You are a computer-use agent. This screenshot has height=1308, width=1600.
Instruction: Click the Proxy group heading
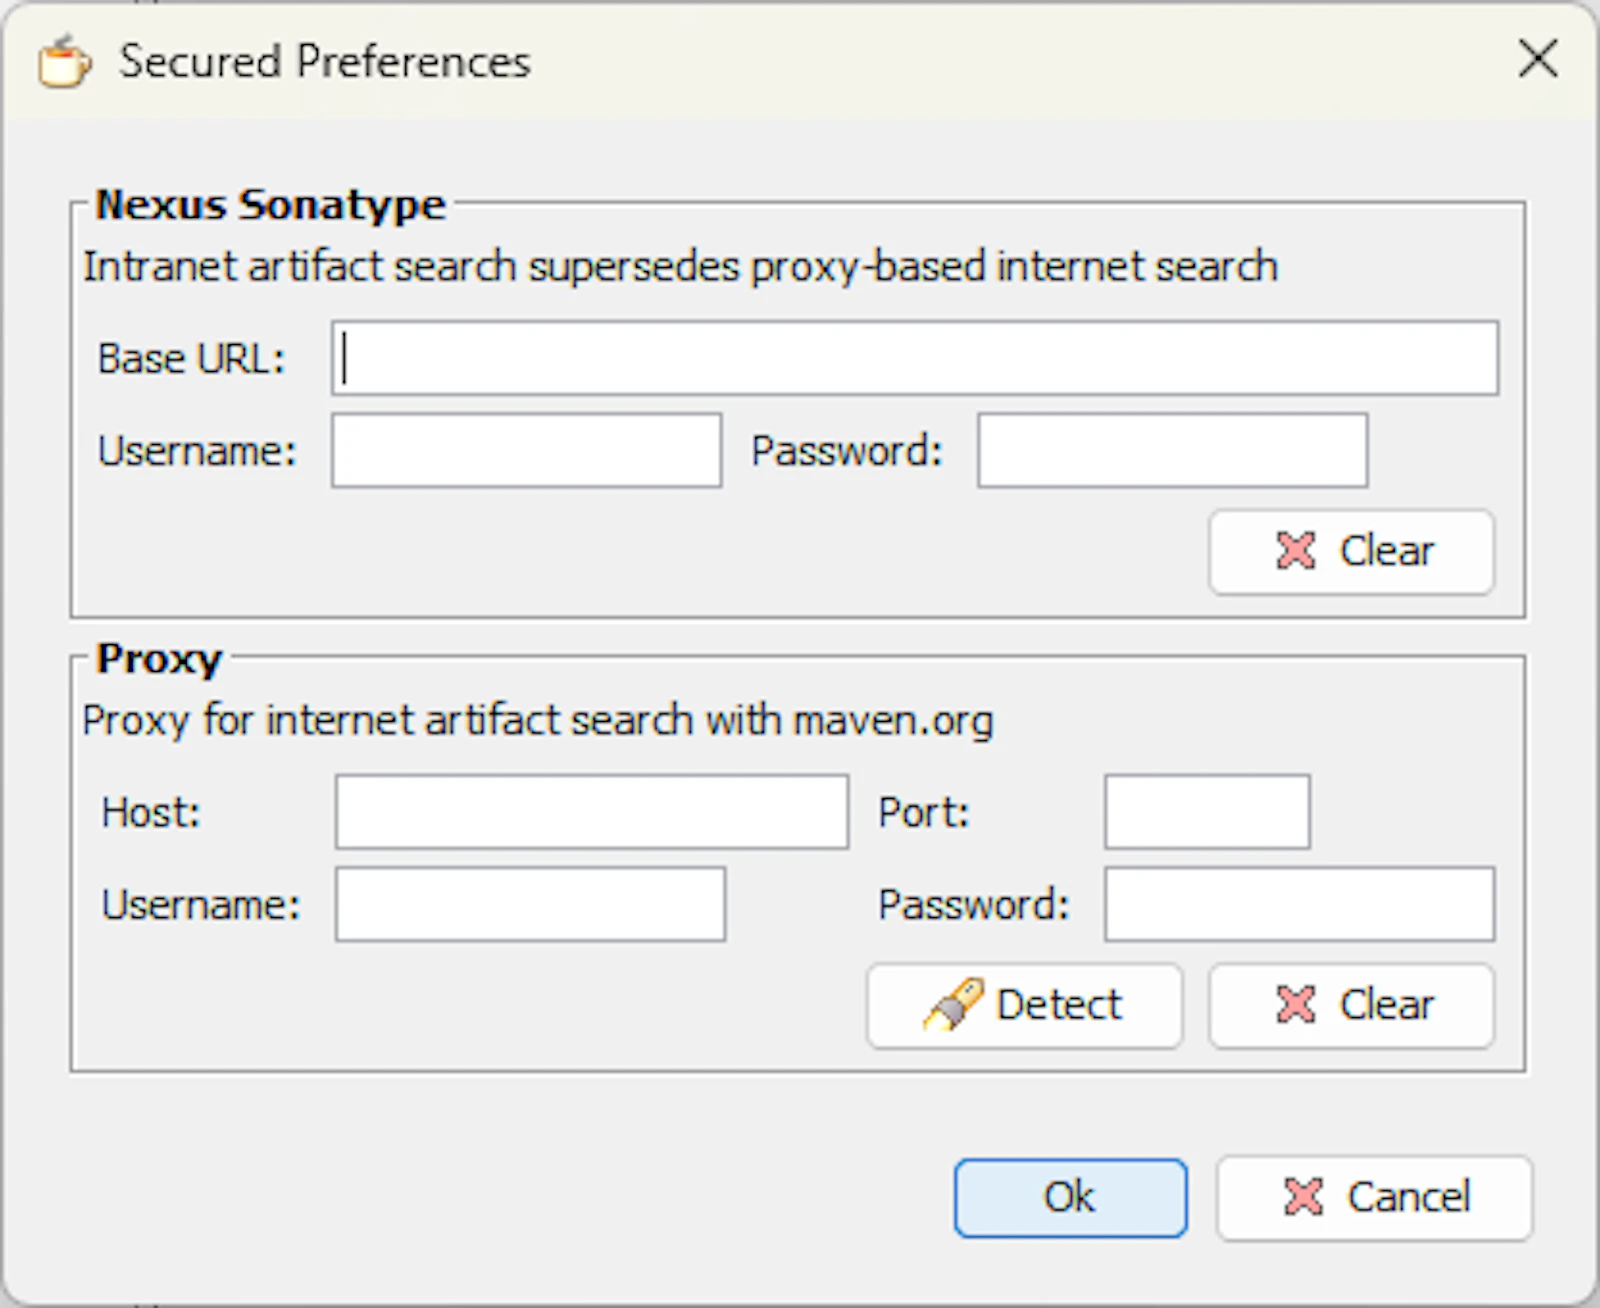coord(159,659)
